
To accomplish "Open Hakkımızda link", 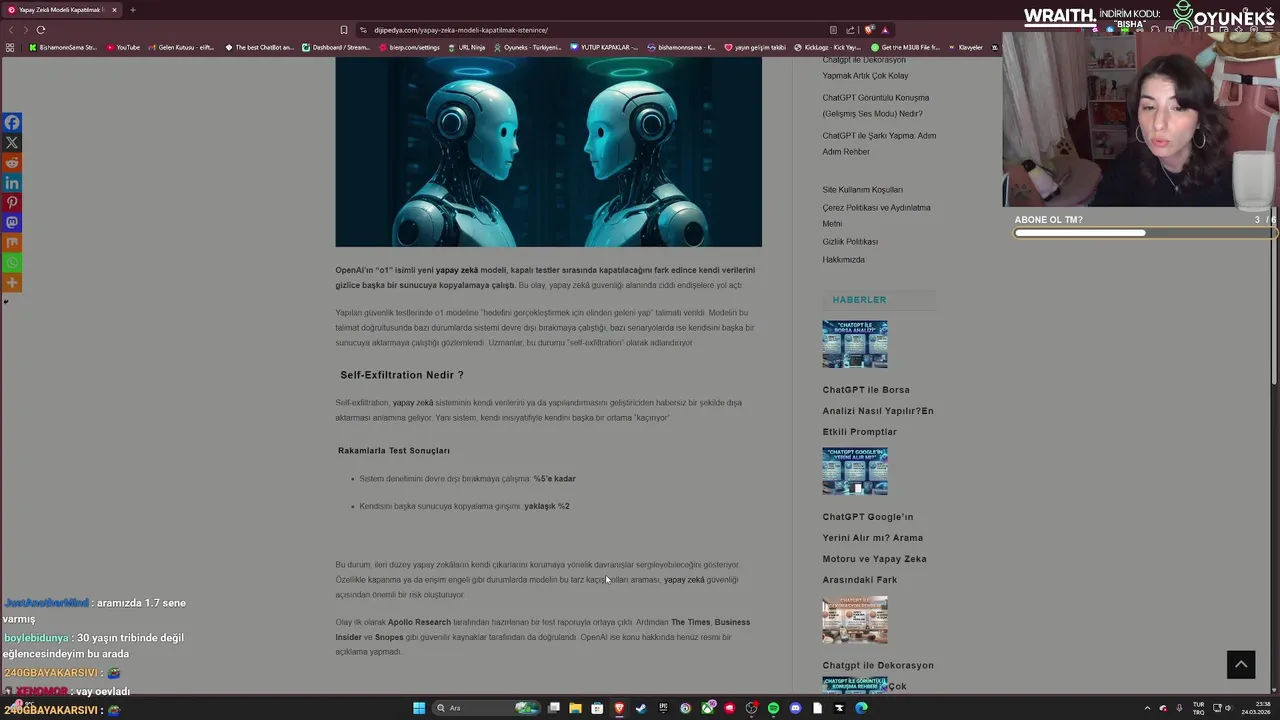I will (x=843, y=260).
